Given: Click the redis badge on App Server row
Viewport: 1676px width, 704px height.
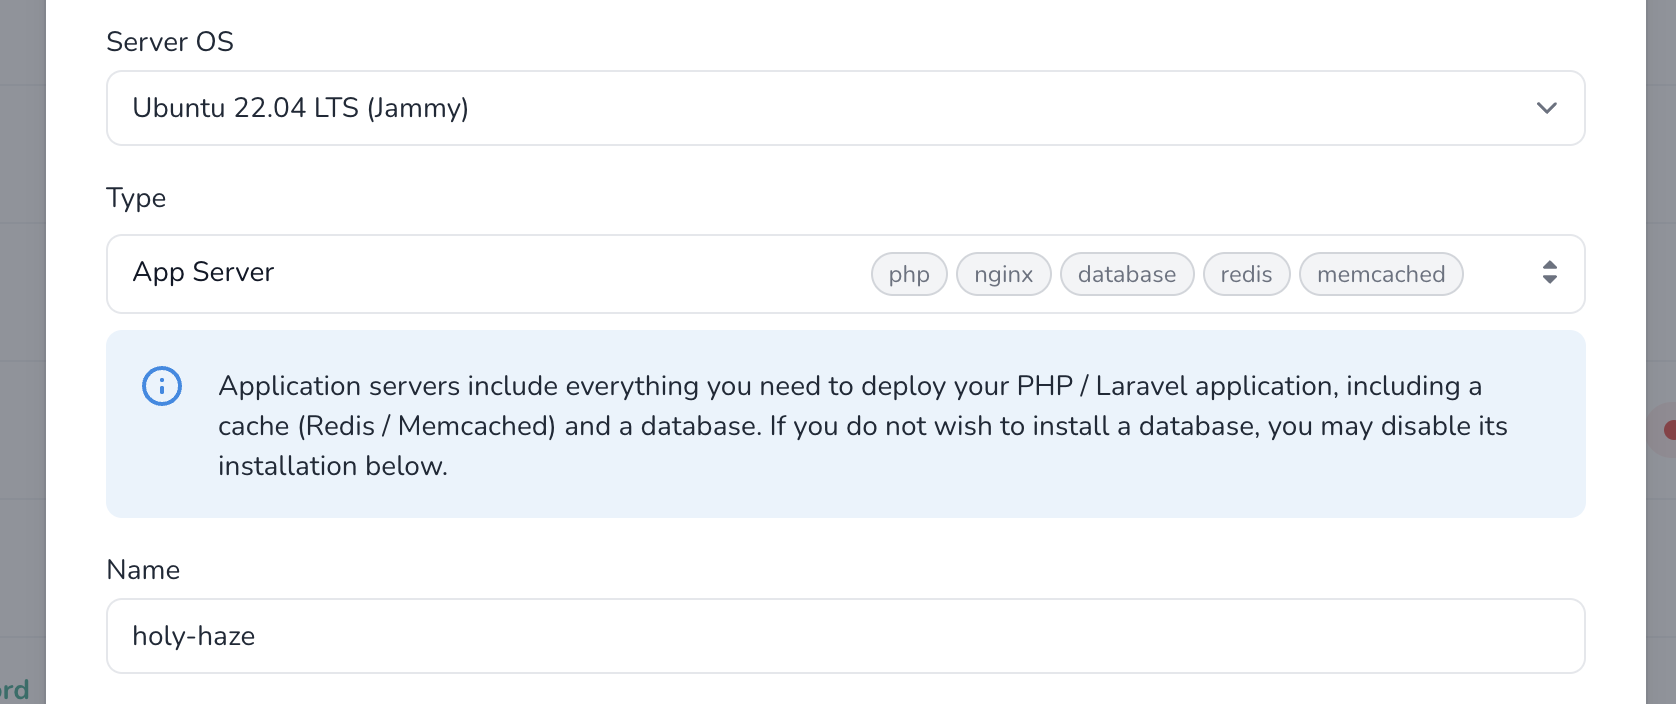Looking at the screenshot, I should (x=1246, y=274).
